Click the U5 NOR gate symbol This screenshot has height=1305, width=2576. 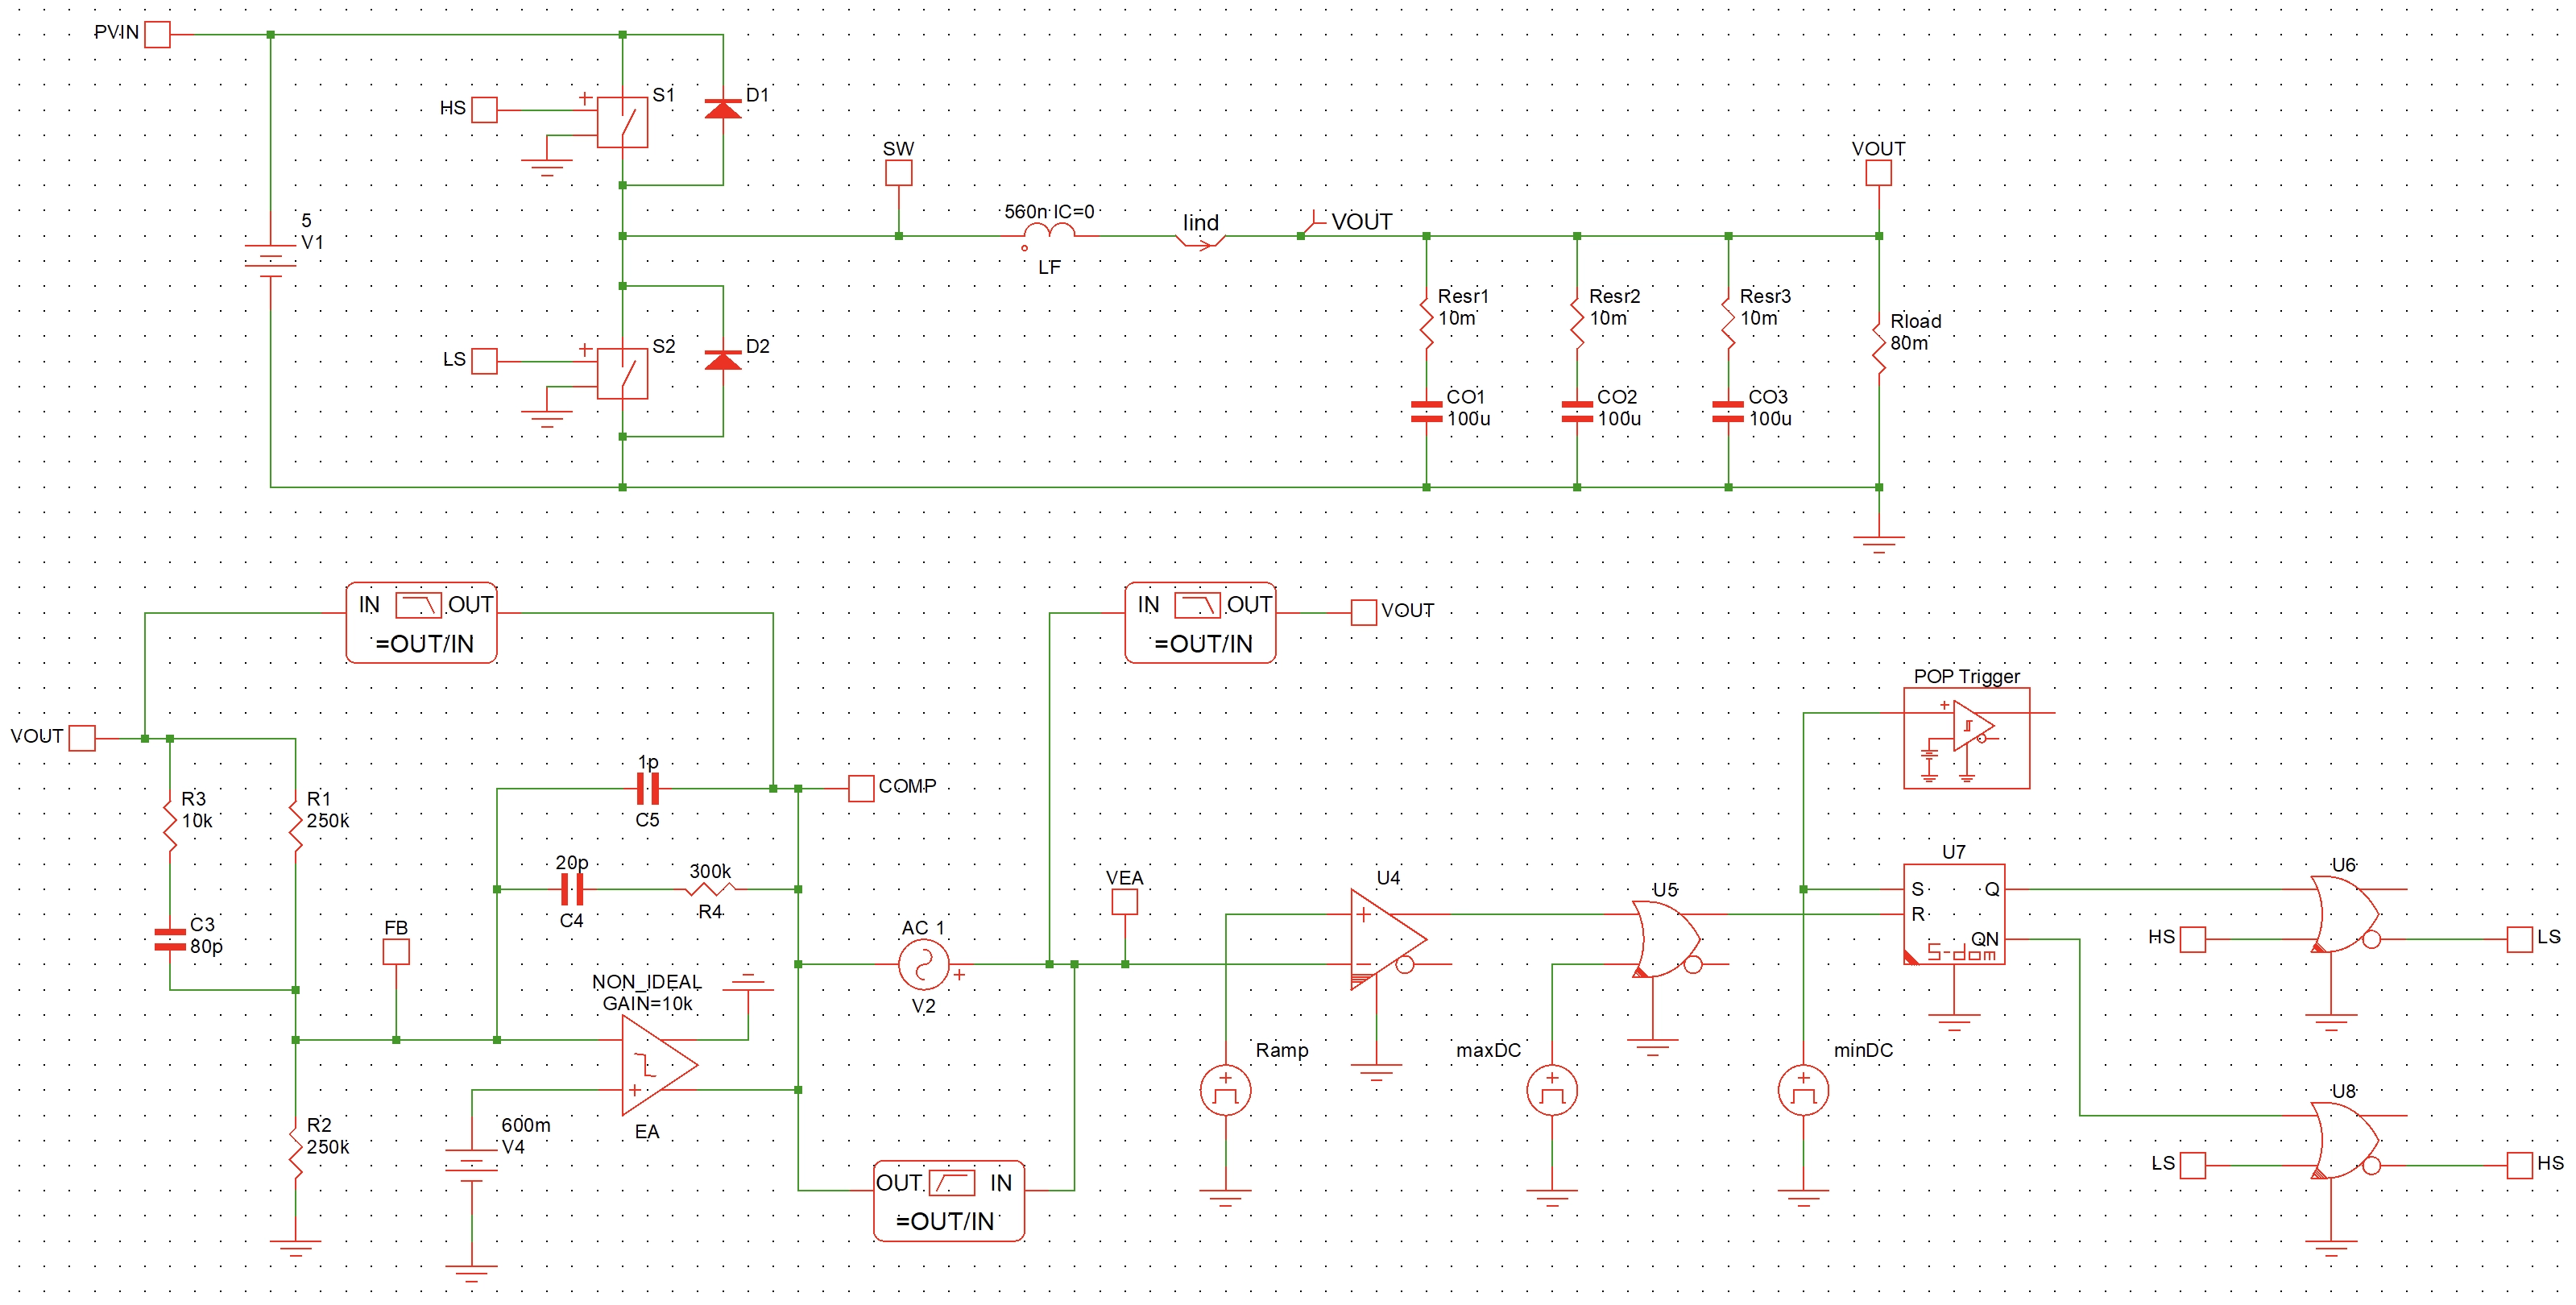coord(1666,939)
